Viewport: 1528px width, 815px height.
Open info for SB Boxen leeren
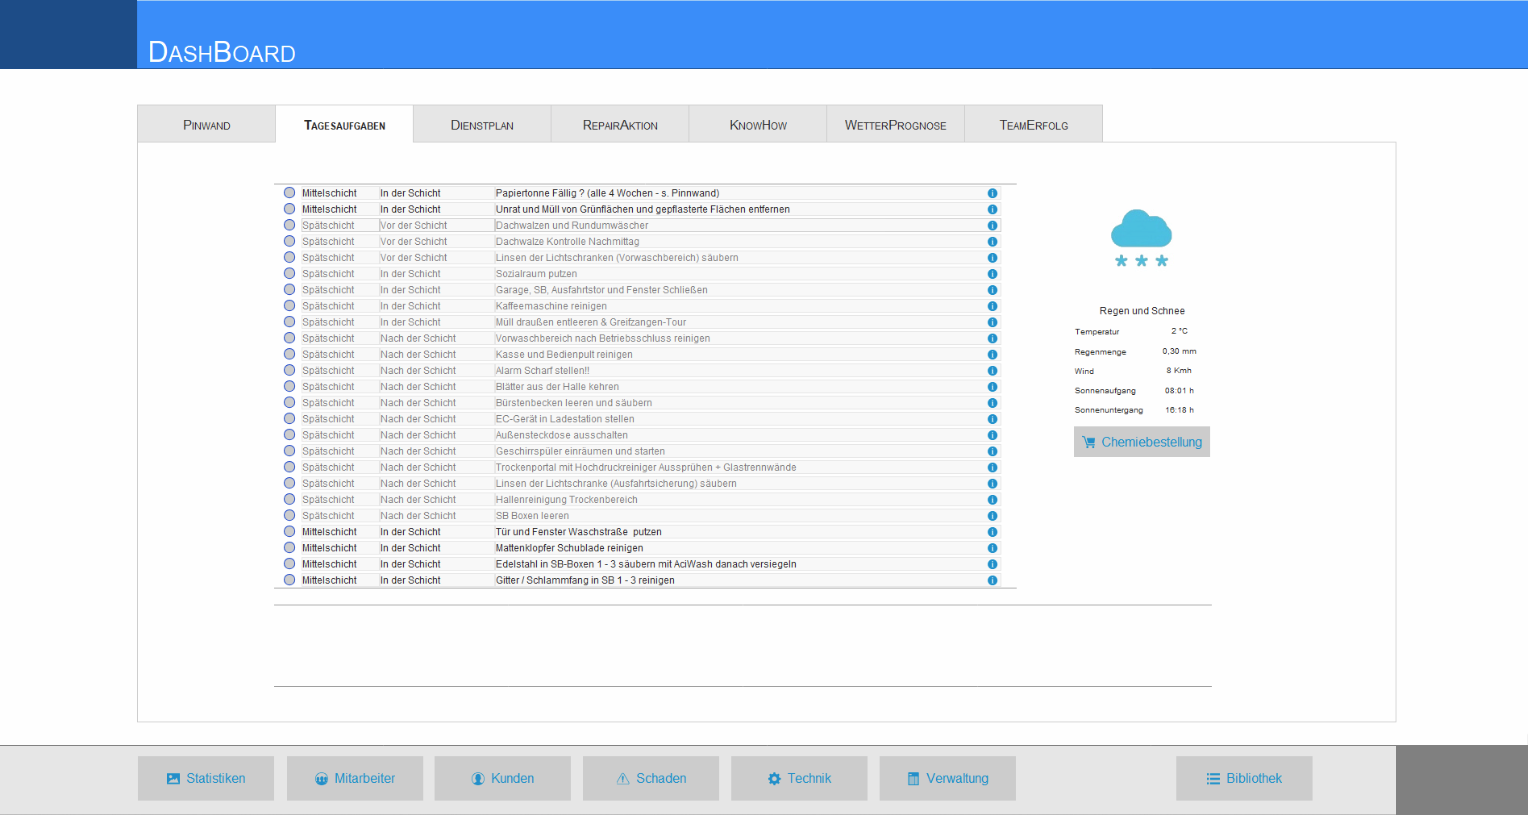click(x=992, y=516)
